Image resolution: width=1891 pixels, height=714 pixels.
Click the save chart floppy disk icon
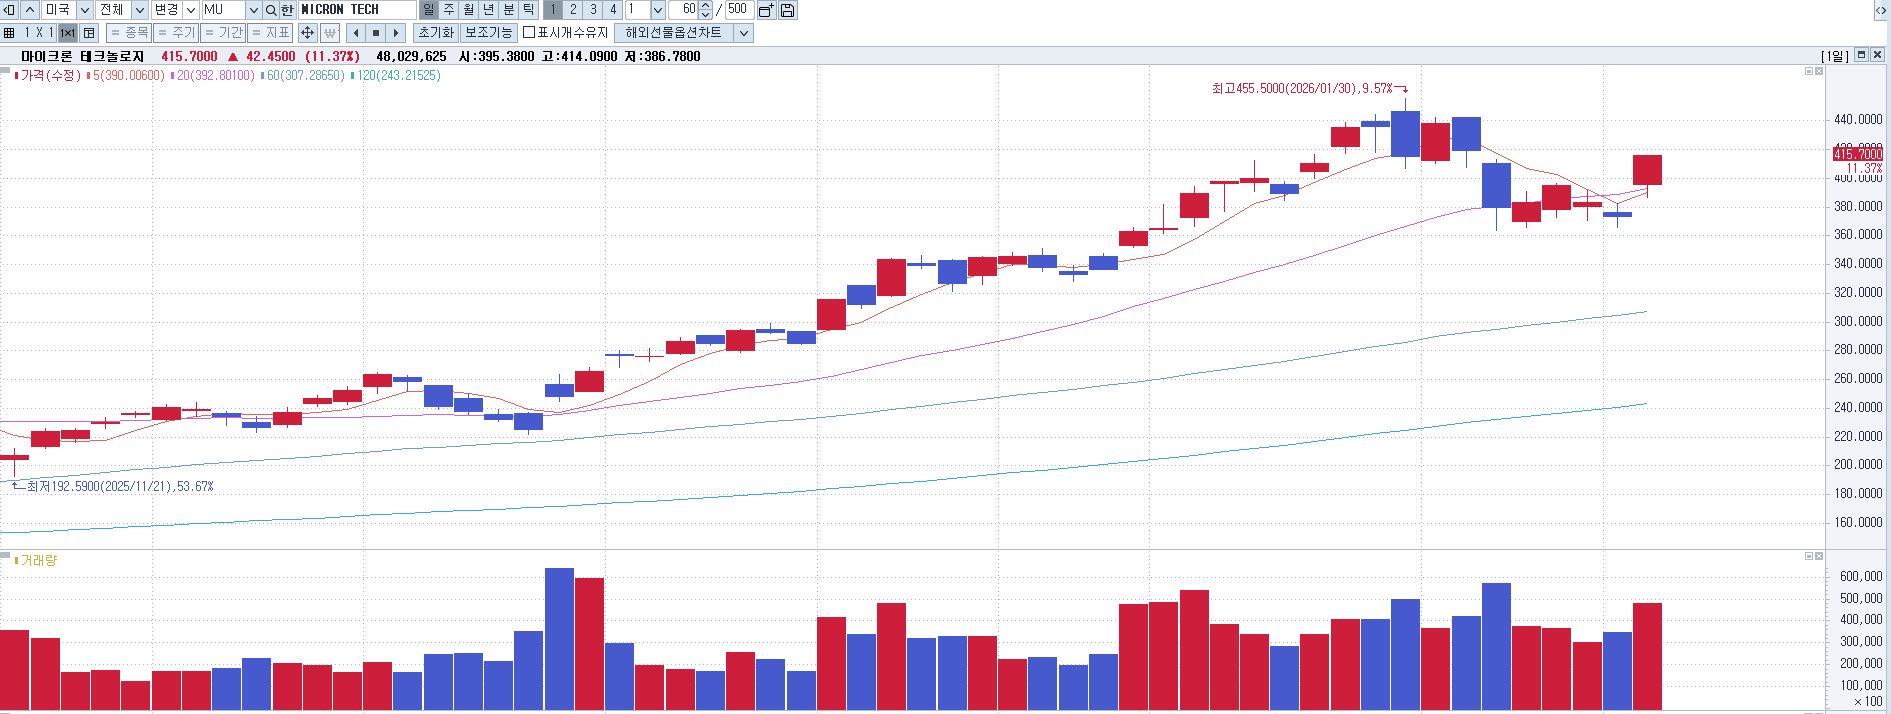[x=788, y=10]
